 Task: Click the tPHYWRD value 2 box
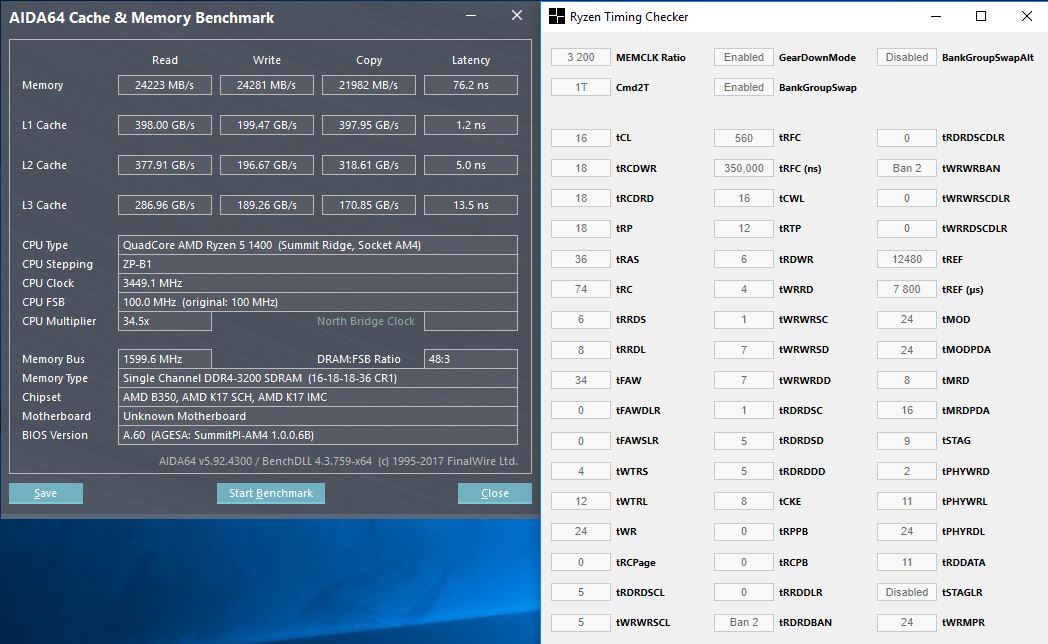(907, 471)
